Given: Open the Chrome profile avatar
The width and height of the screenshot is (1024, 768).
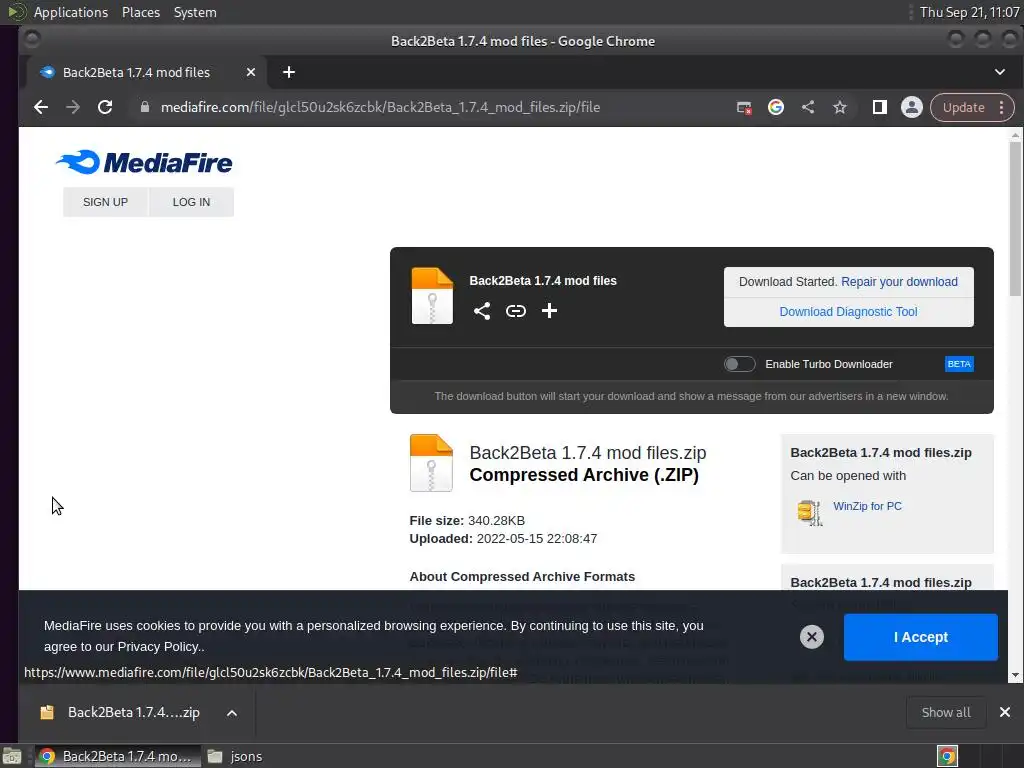Looking at the screenshot, I should click(912, 107).
